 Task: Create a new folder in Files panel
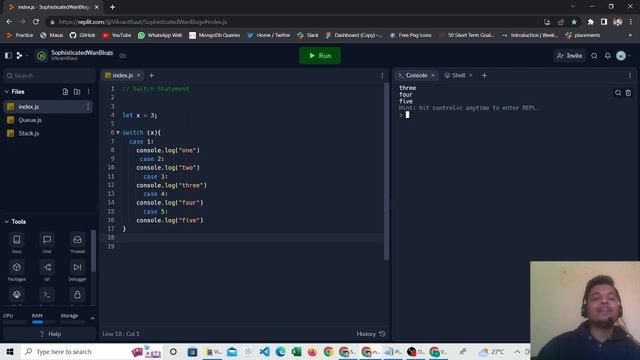coord(77,92)
